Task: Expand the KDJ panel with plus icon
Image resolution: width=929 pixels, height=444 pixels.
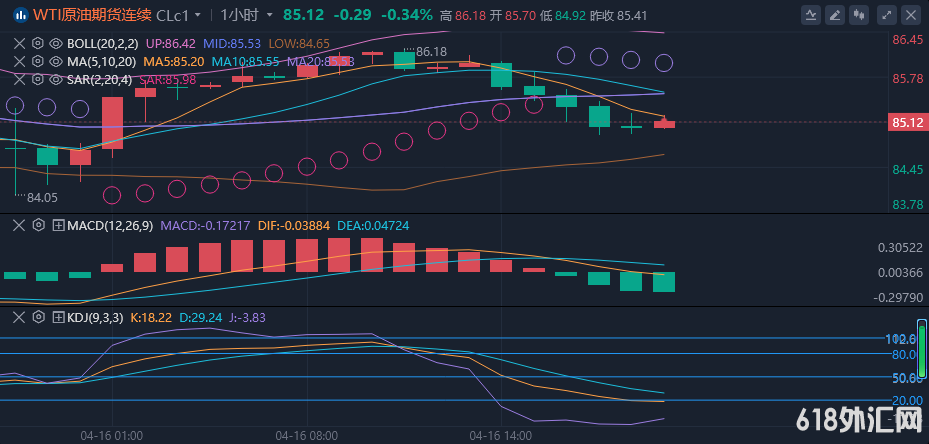Action: (57, 317)
